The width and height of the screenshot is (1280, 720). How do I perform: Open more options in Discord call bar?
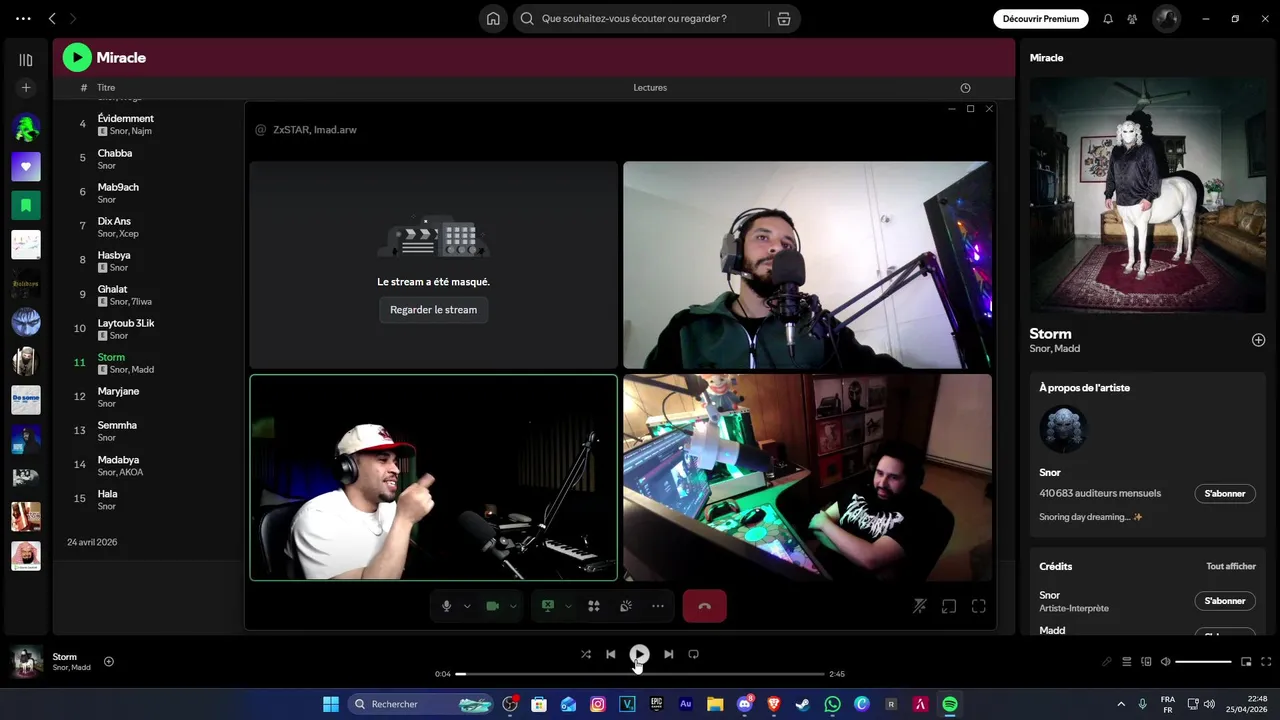pyautogui.click(x=658, y=606)
